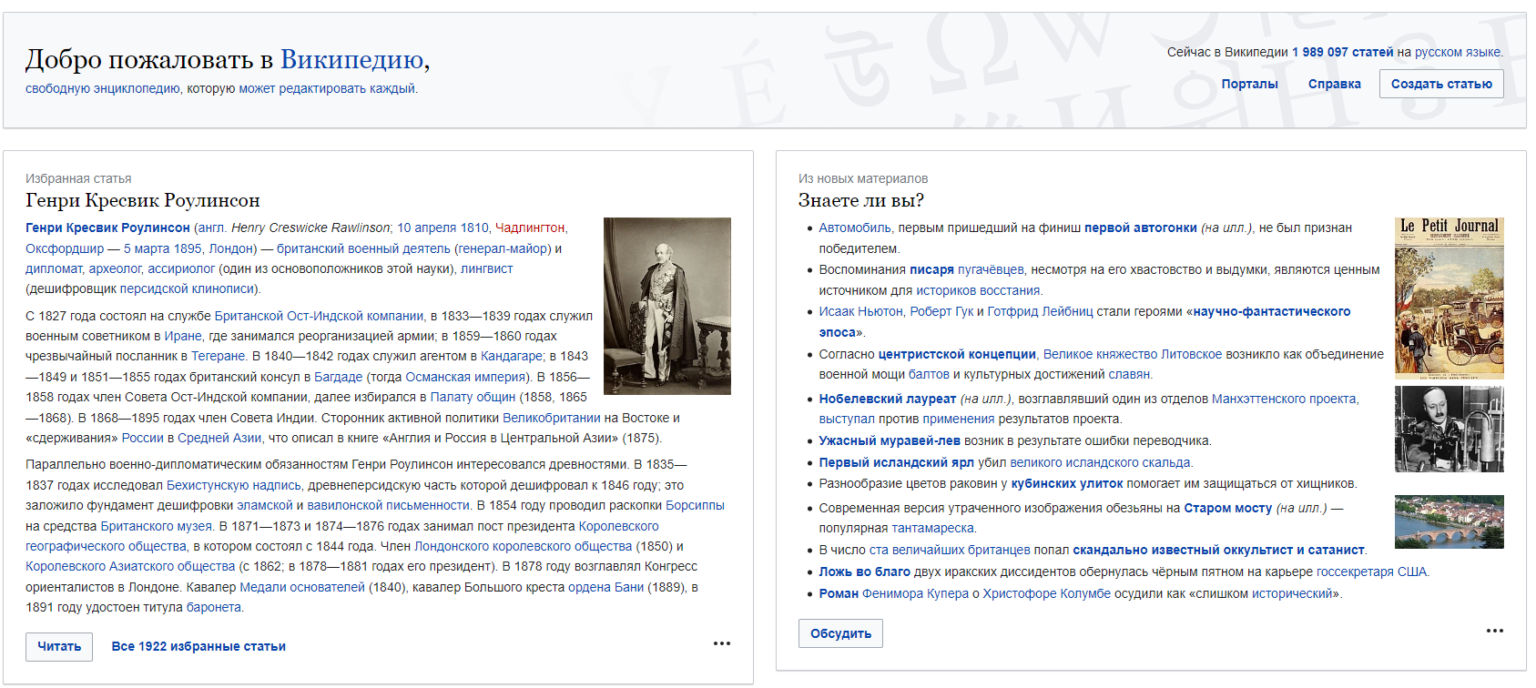Image resolution: width=1536 pixels, height=688 pixels.
Task: Click the '1 989 097 статей' counter link
Action: (x=1342, y=52)
